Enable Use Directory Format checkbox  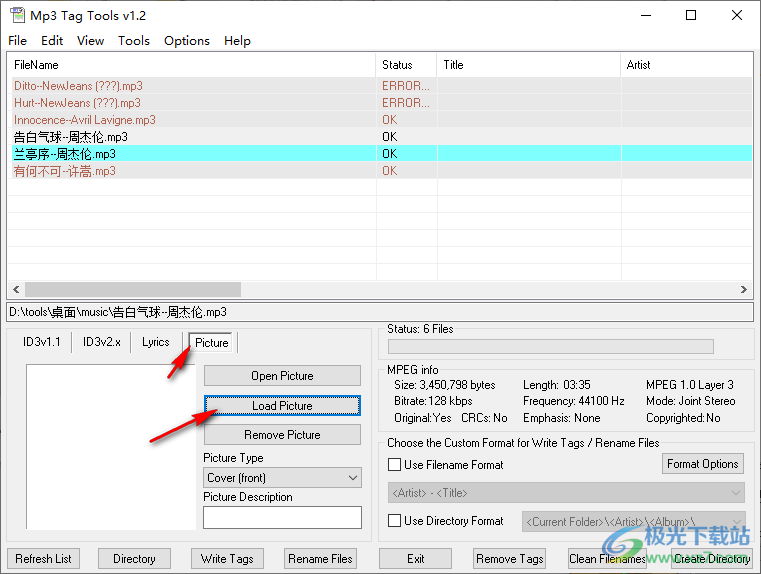(395, 521)
